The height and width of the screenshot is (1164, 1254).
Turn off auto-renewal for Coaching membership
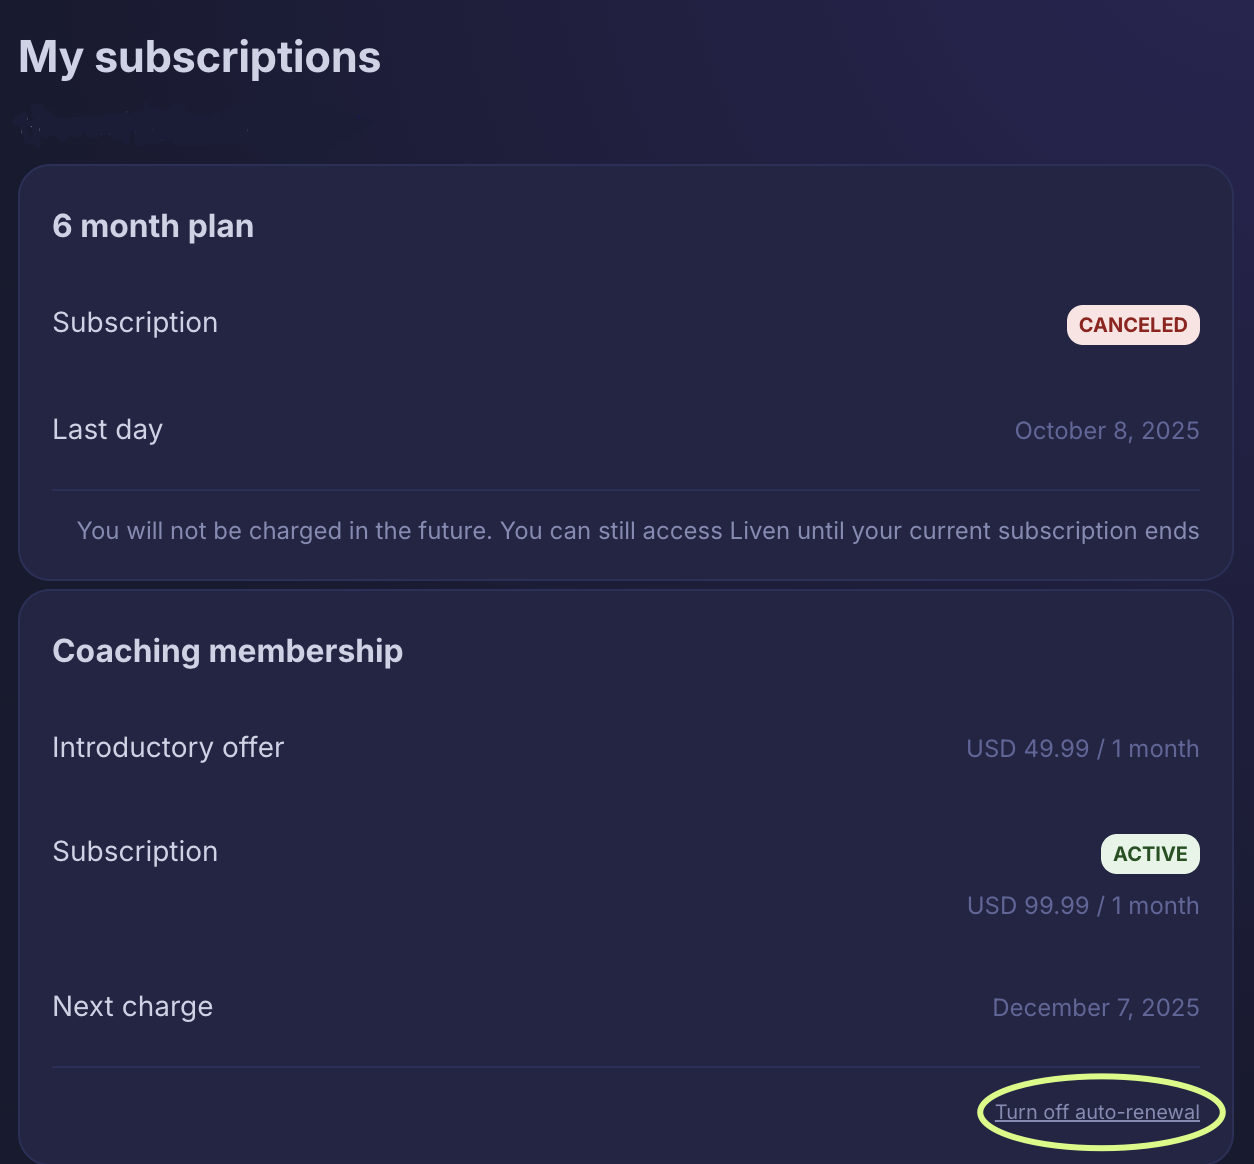coord(1097,1112)
